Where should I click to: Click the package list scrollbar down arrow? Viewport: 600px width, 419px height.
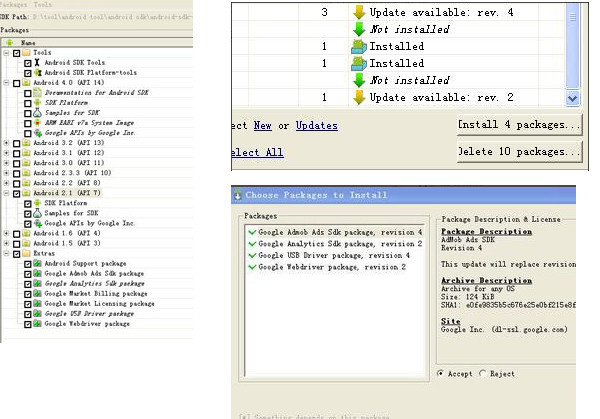pyautogui.click(x=572, y=99)
